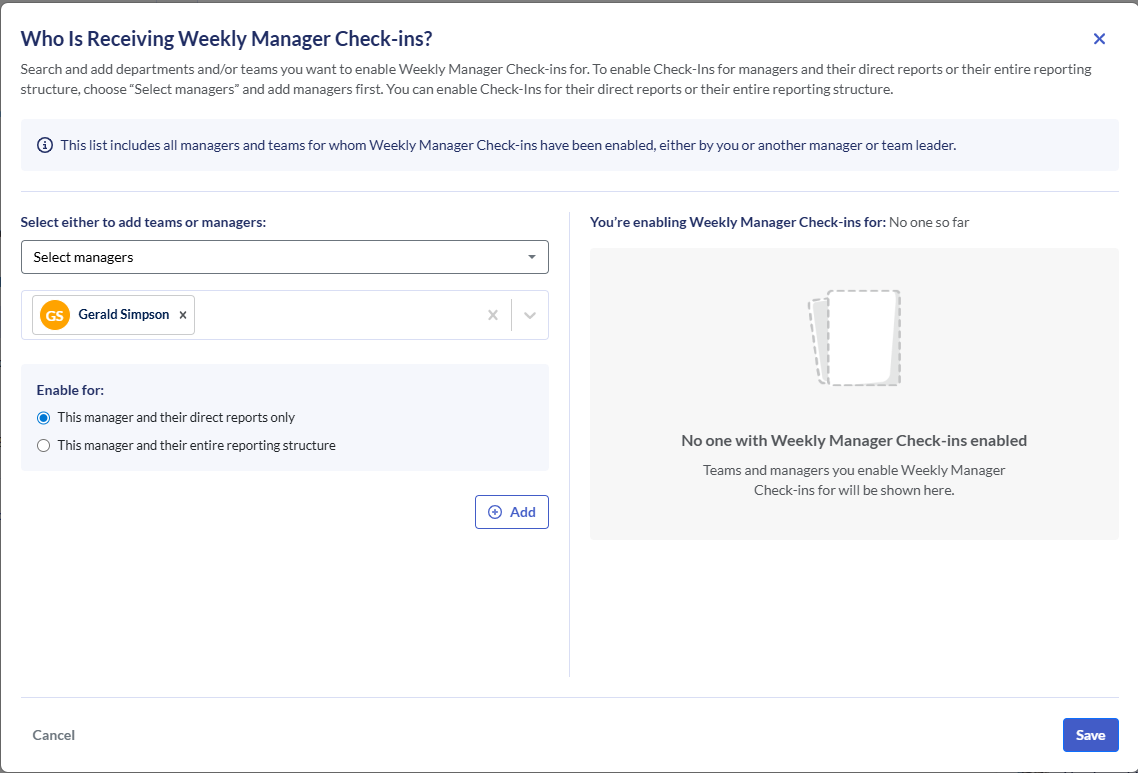Click the "Enable for:" label

pyautogui.click(x=70, y=390)
